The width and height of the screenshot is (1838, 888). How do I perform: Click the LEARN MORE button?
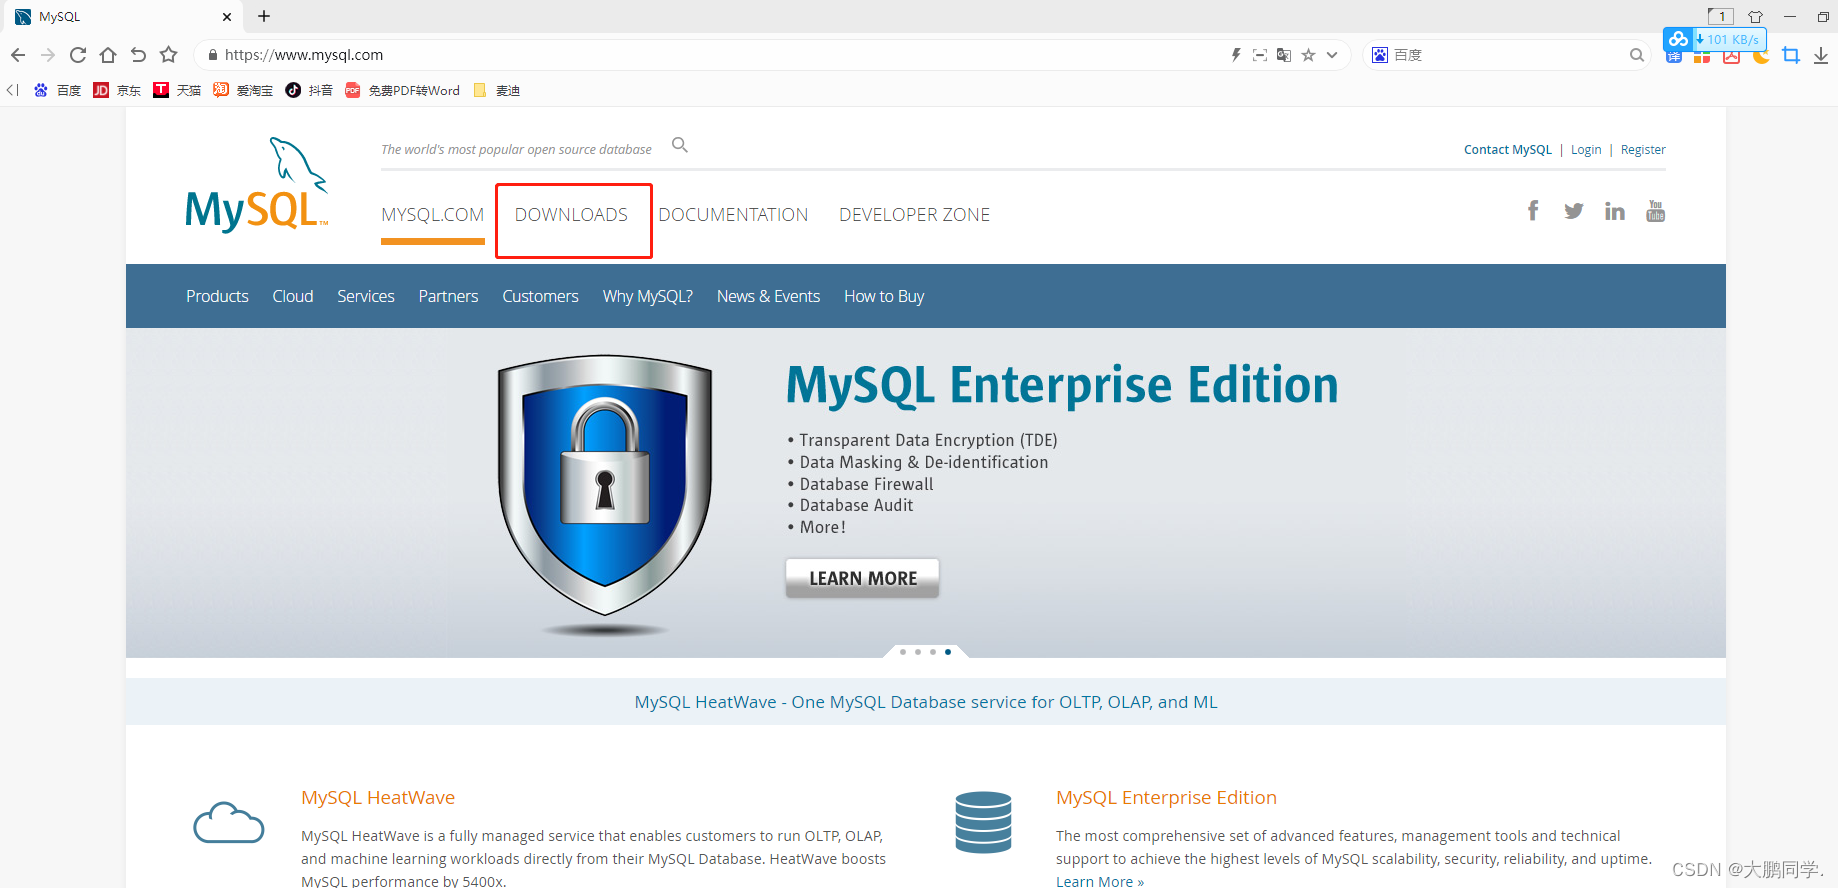pyautogui.click(x=862, y=578)
